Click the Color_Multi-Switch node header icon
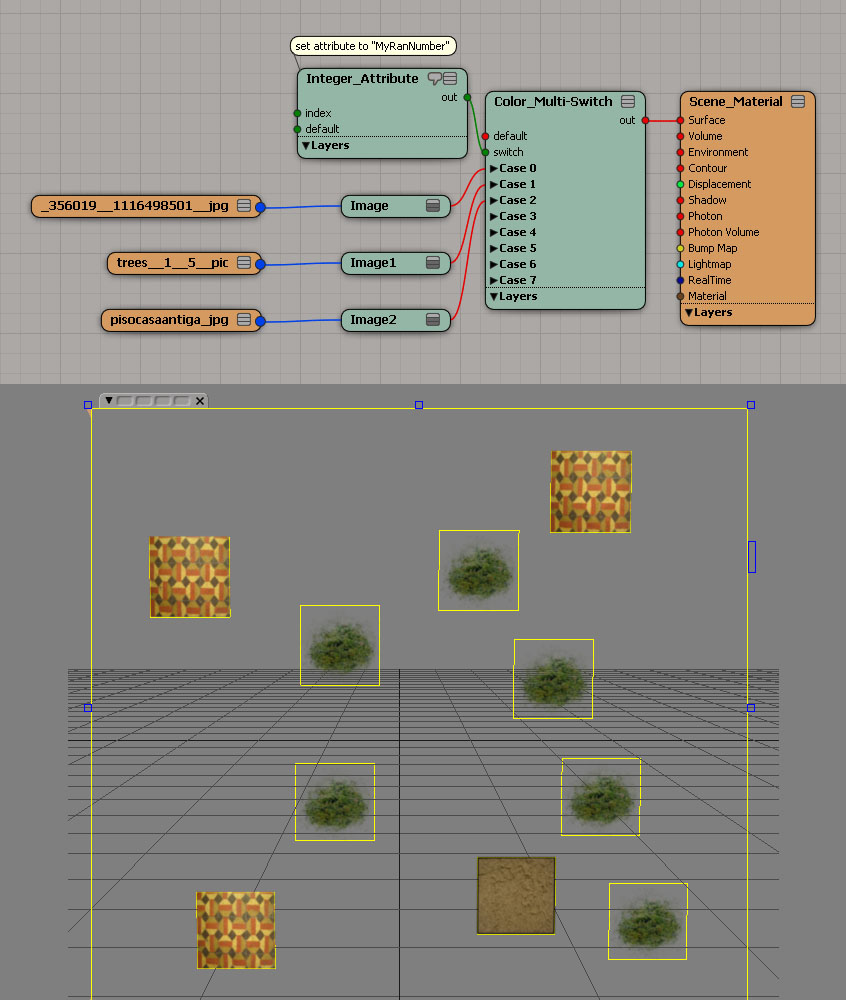This screenshot has width=846, height=1000. (x=628, y=101)
